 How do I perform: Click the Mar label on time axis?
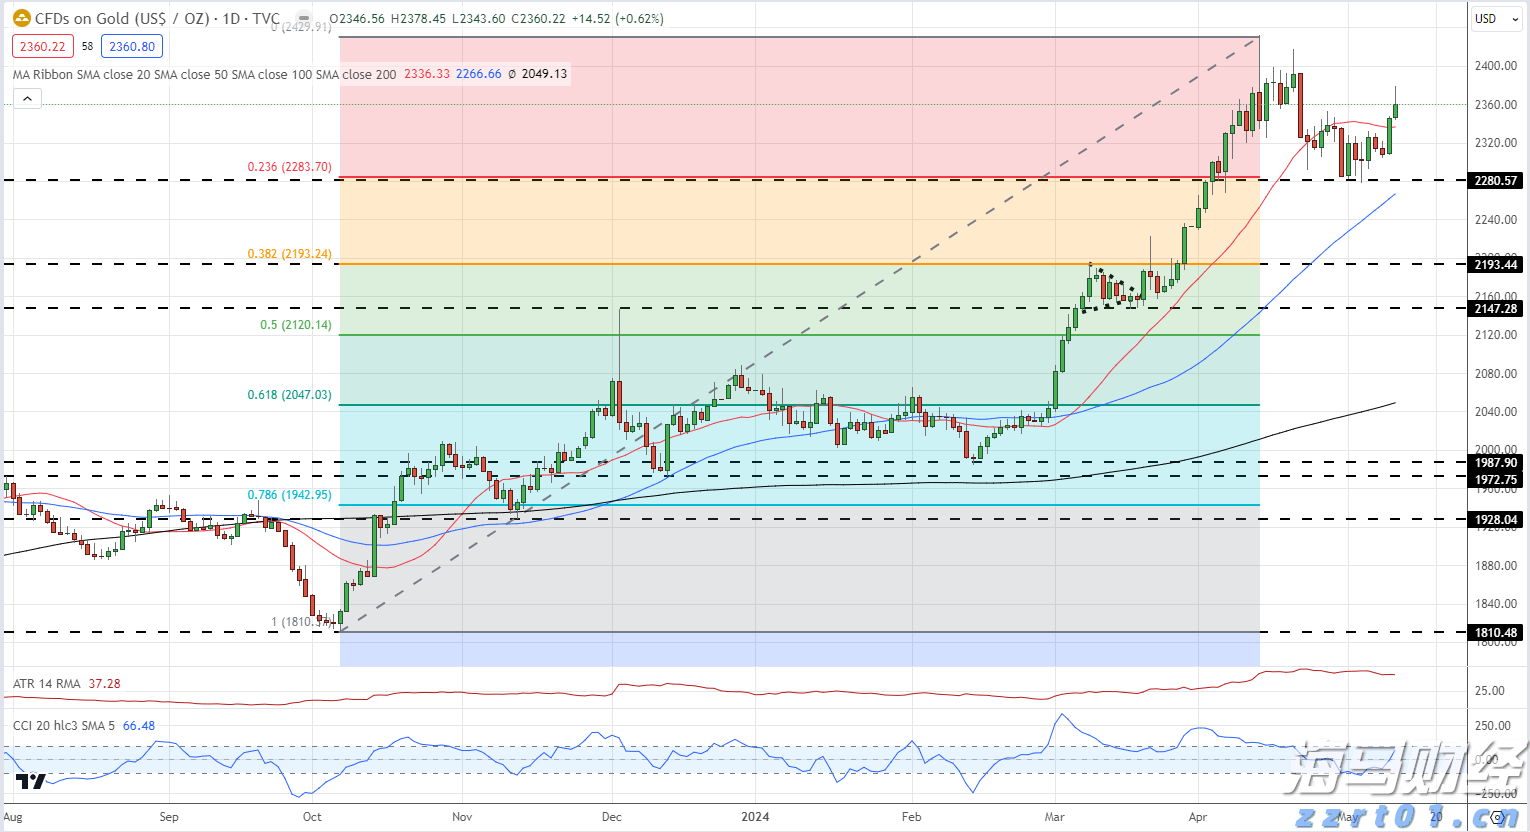1055,817
